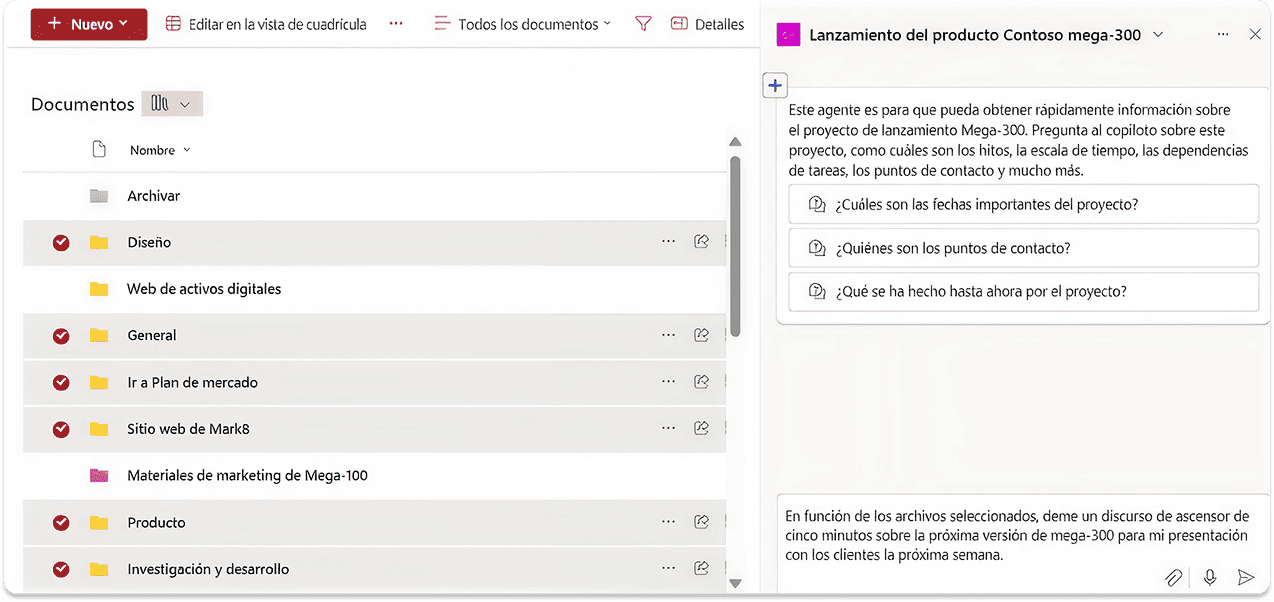Click the attach file paperclip icon
Image resolution: width=1274 pixels, height=602 pixels.
coord(1173,577)
